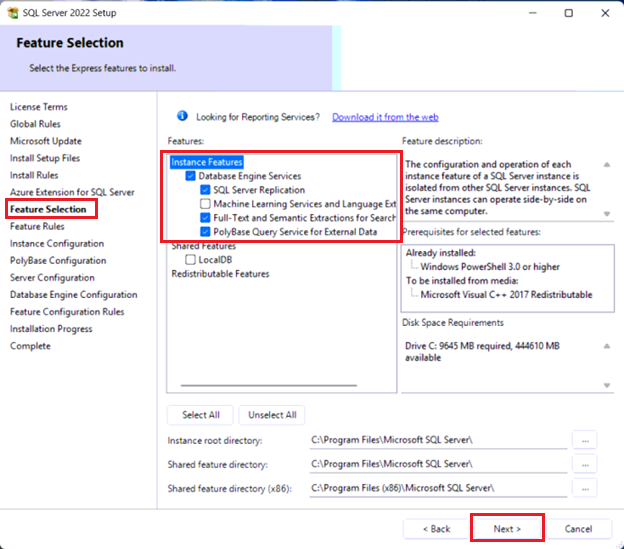The image size is (624, 549).
Task: Click the Microsoft Update step
Action: tap(46, 141)
